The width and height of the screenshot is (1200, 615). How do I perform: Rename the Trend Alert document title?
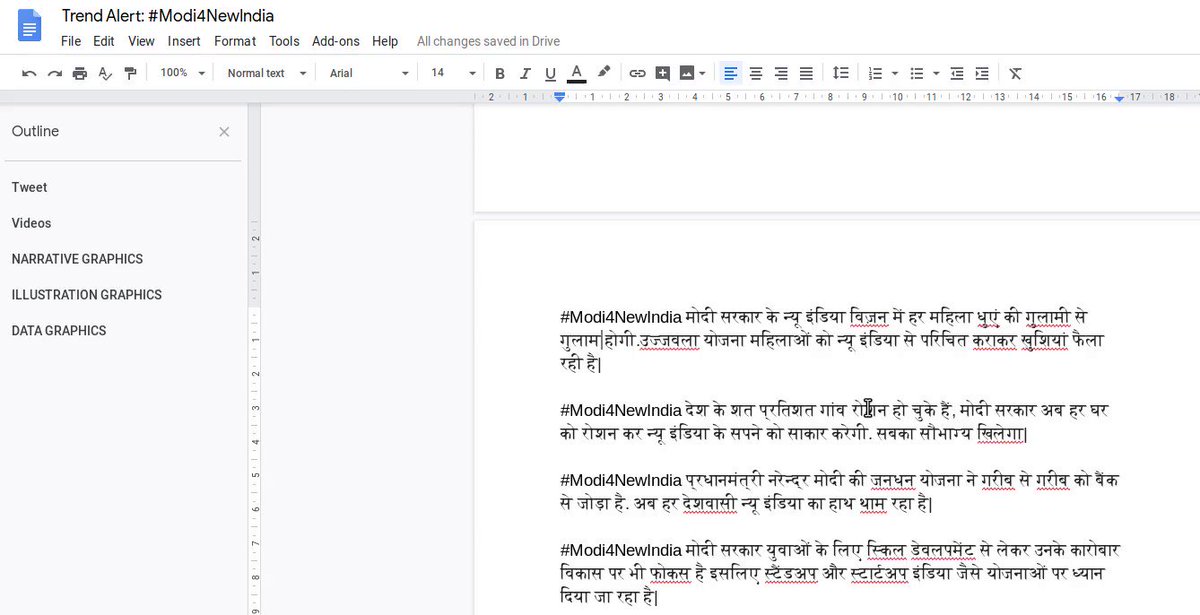[x=168, y=16]
